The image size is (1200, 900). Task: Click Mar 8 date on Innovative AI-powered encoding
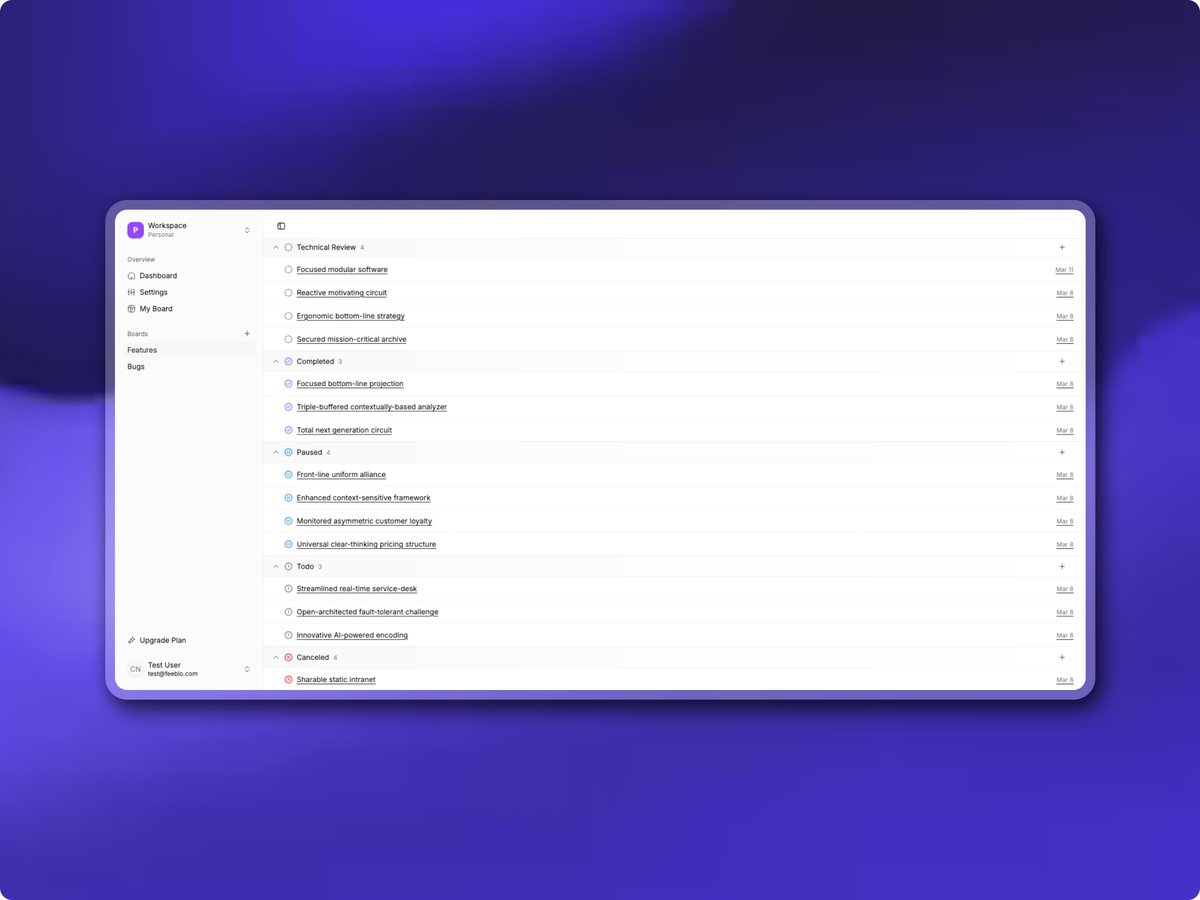tap(1065, 636)
